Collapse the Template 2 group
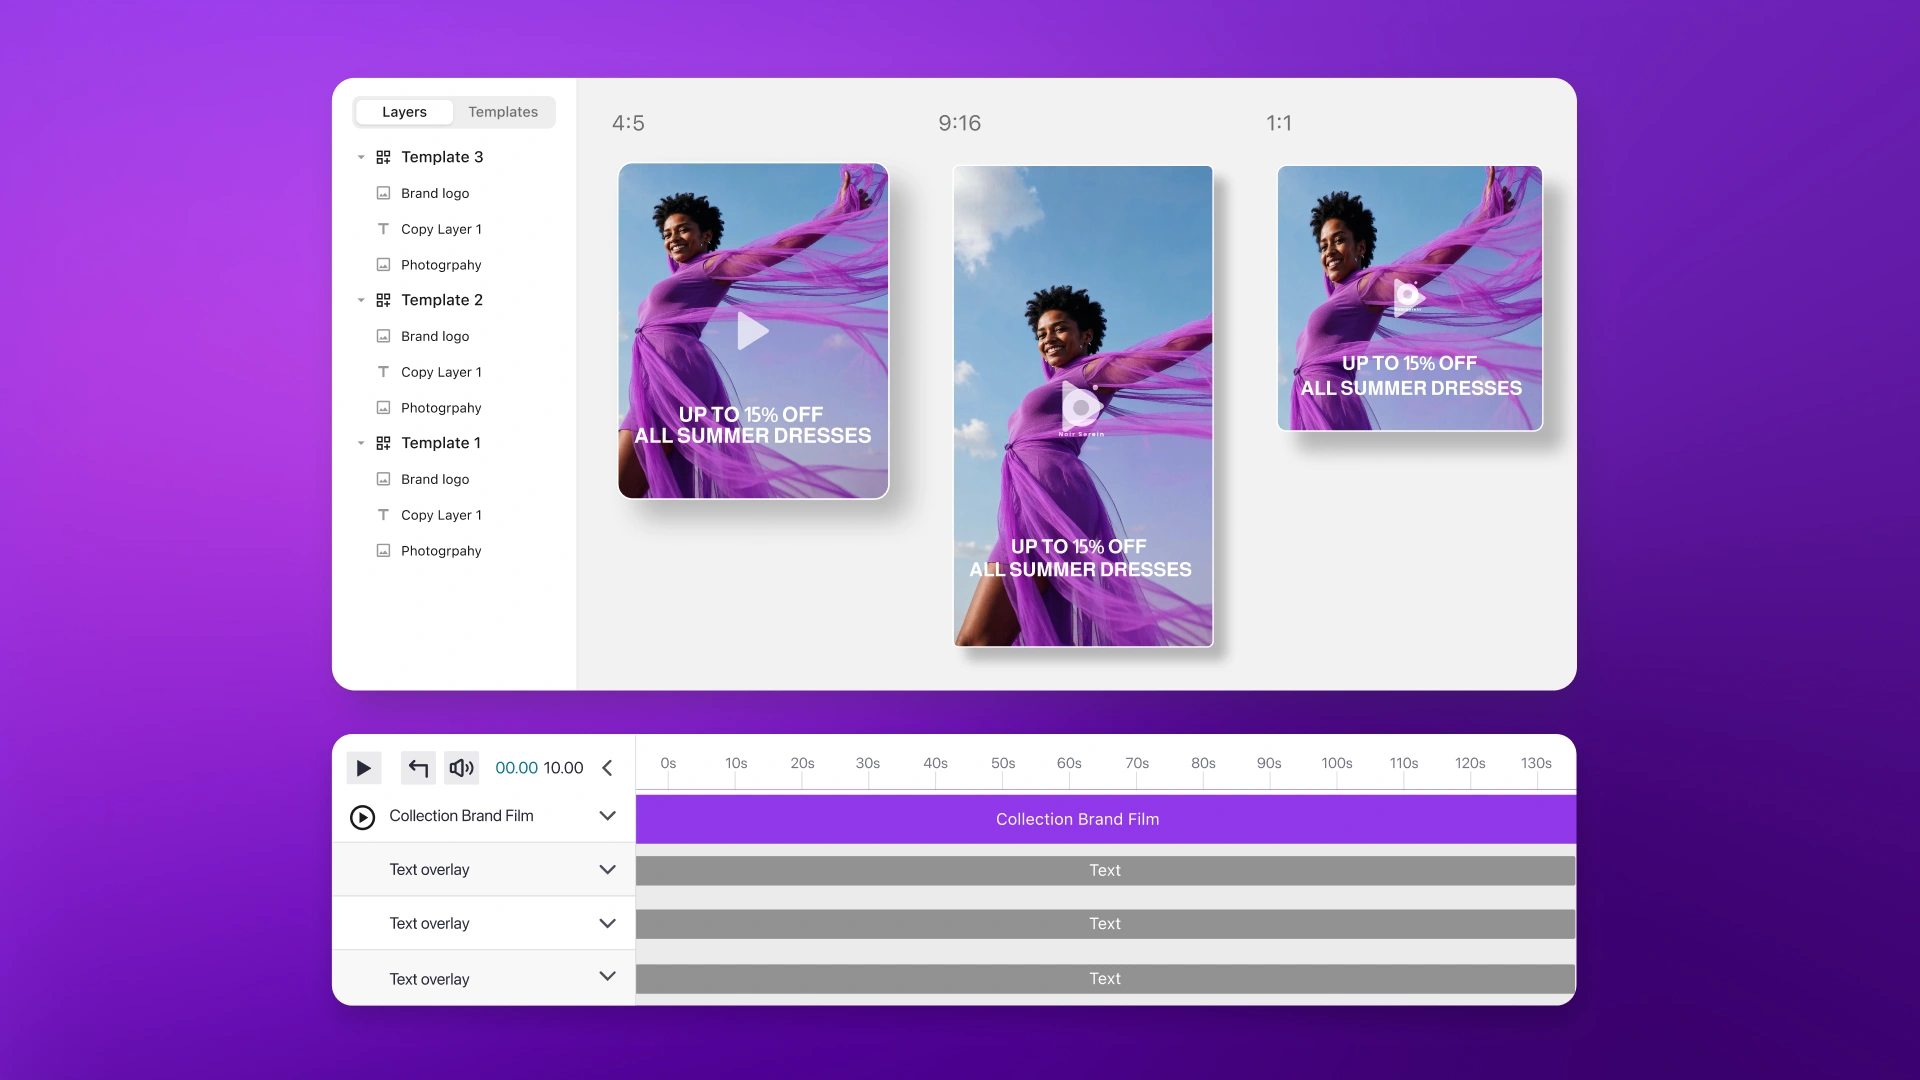Screen dimensions: 1920x1080 tap(361, 300)
